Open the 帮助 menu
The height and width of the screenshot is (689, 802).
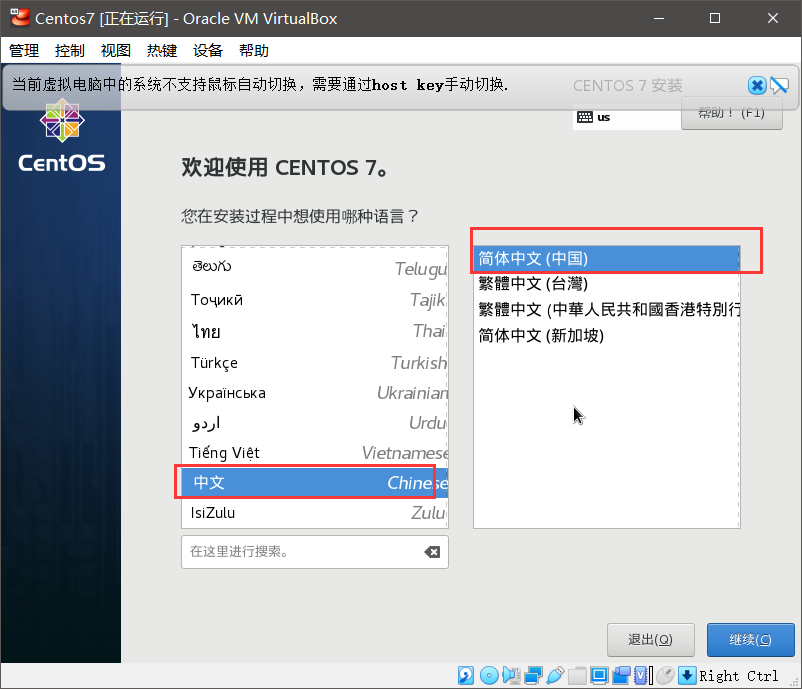254,51
